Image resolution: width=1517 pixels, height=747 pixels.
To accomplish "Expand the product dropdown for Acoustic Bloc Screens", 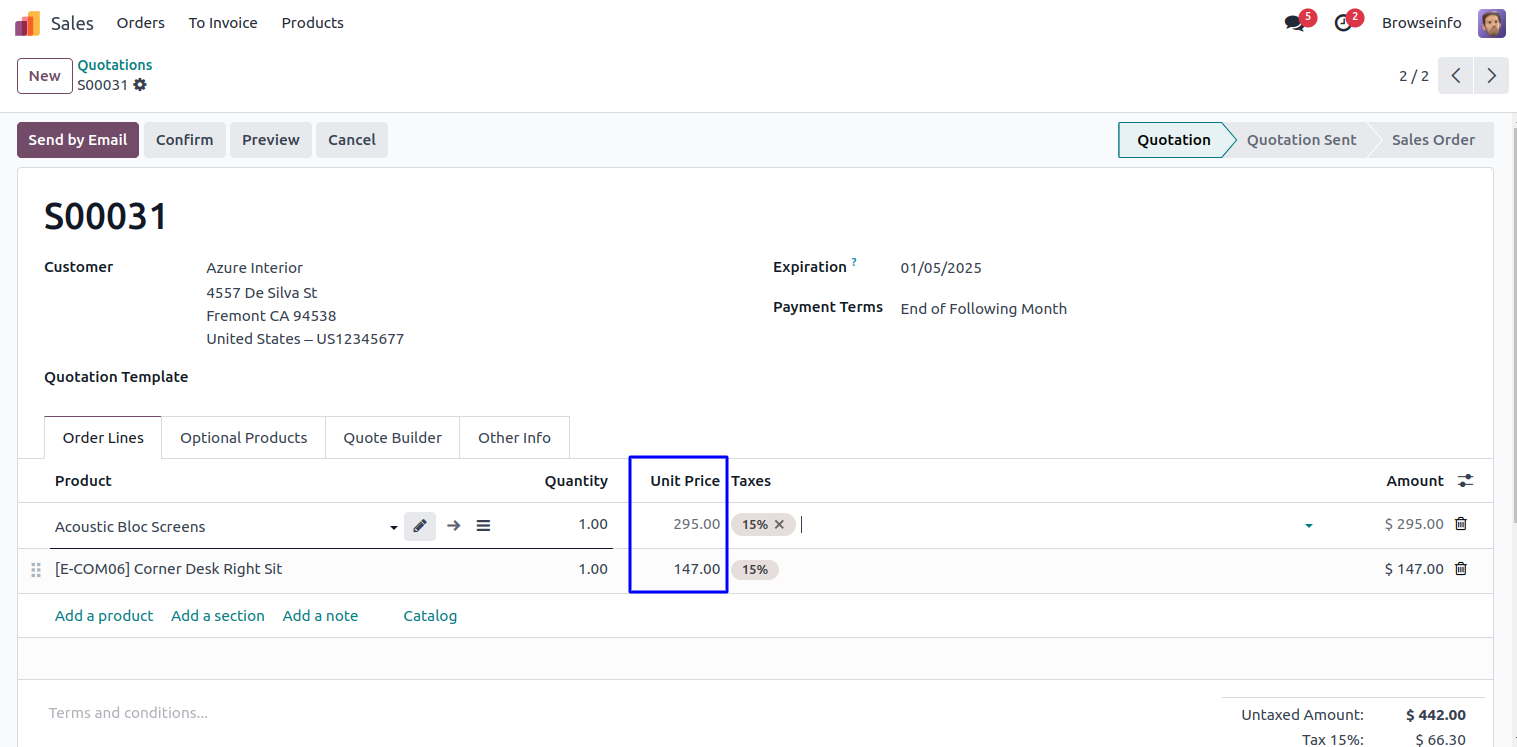I will point(394,527).
